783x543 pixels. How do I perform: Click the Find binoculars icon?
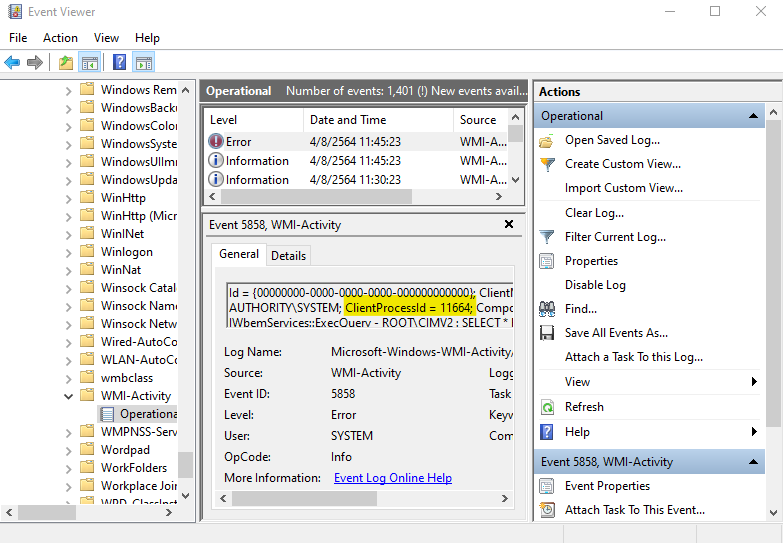(547, 309)
